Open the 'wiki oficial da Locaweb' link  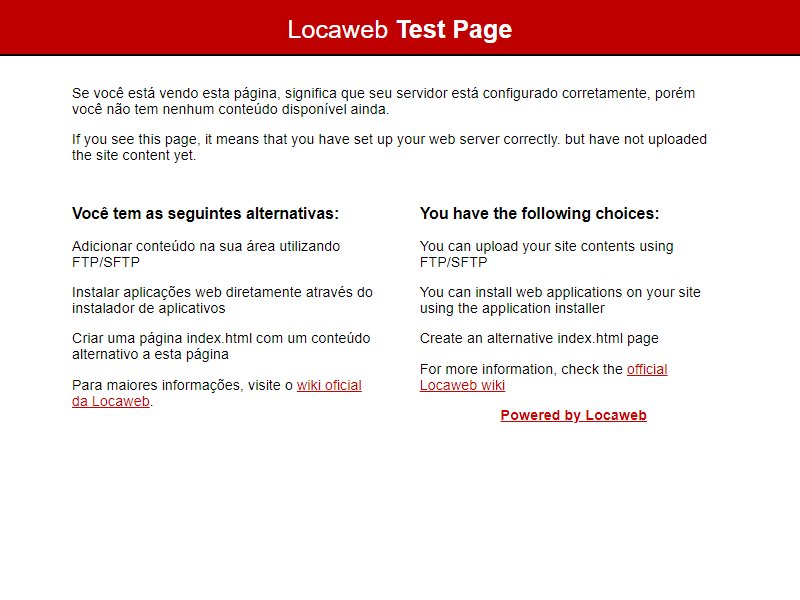click(x=329, y=385)
